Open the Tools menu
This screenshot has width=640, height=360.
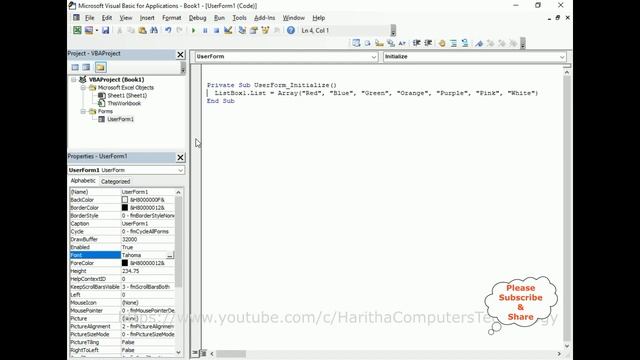(x=239, y=18)
